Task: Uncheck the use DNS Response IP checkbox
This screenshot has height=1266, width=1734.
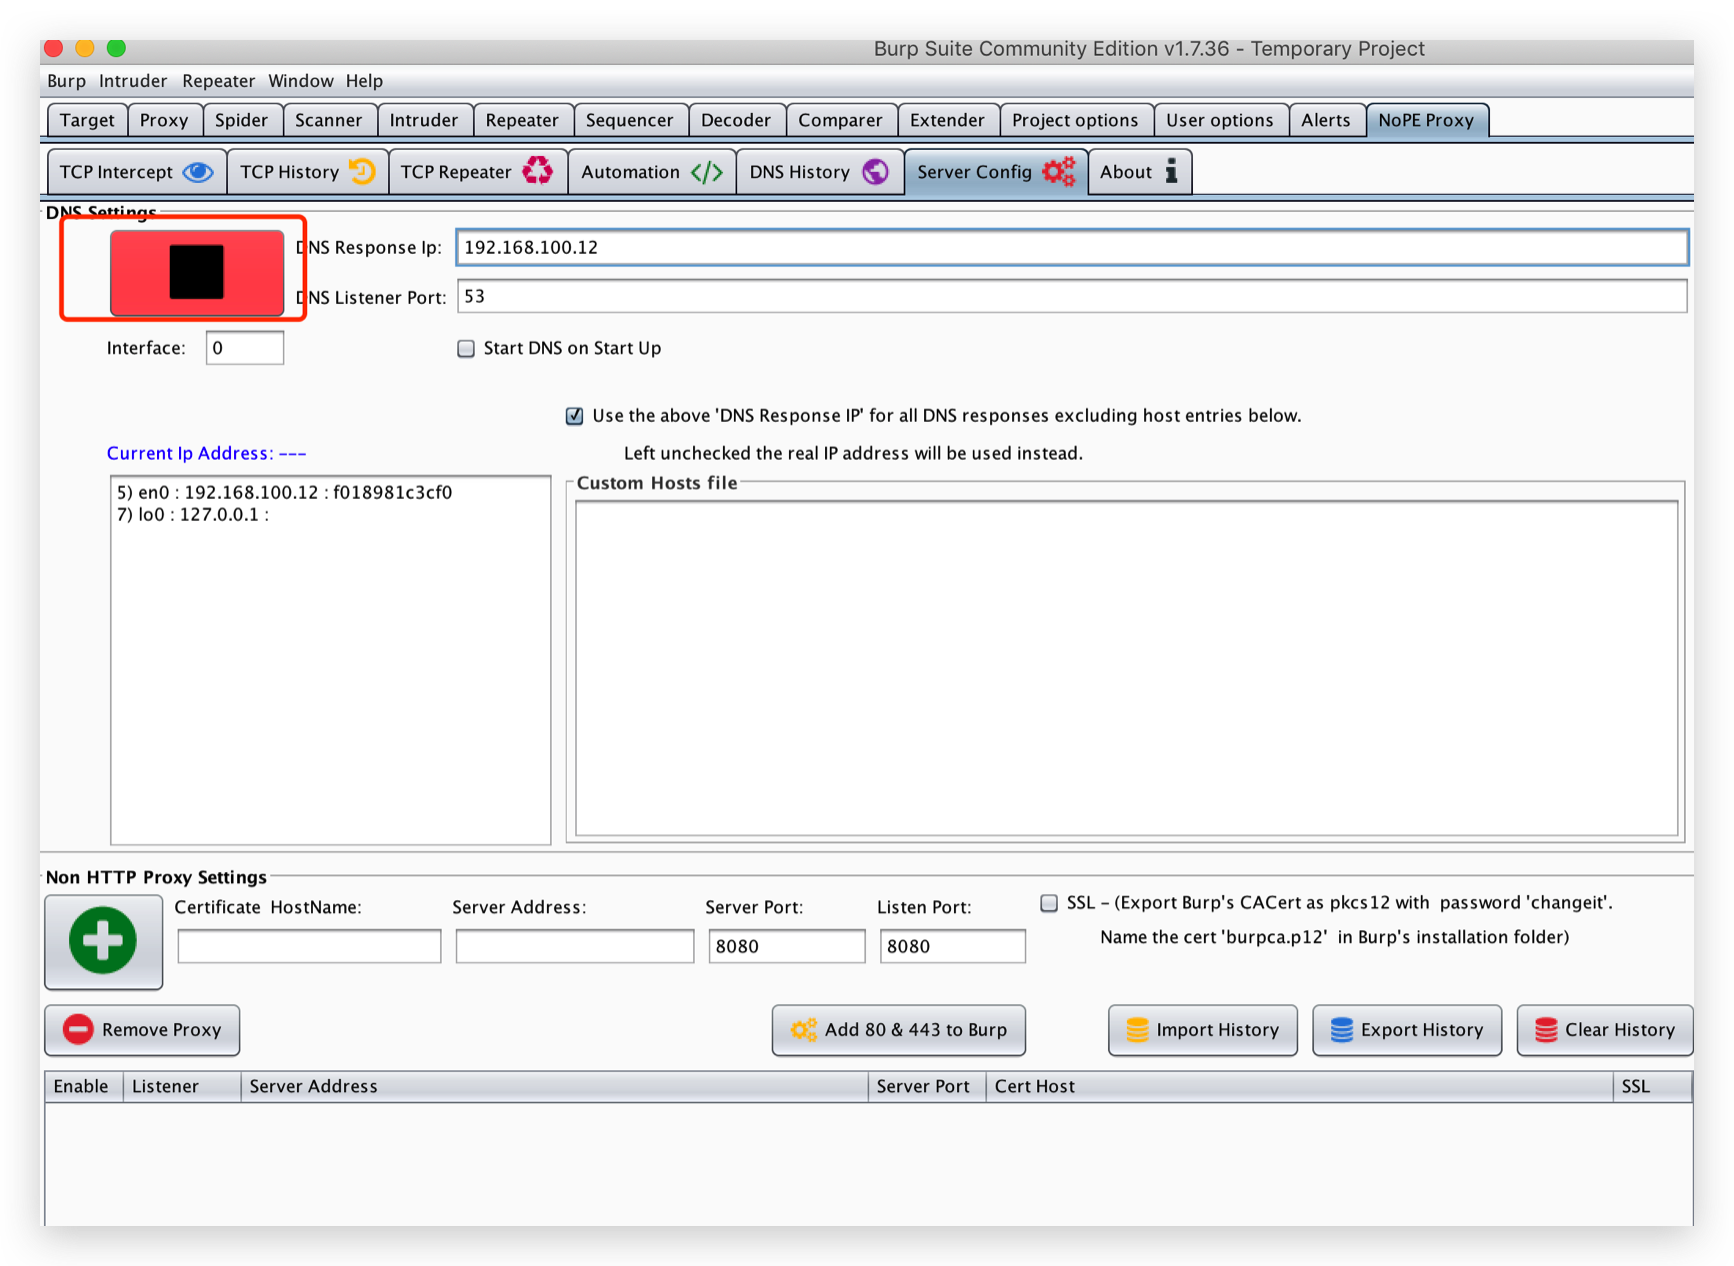Action: pos(575,416)
